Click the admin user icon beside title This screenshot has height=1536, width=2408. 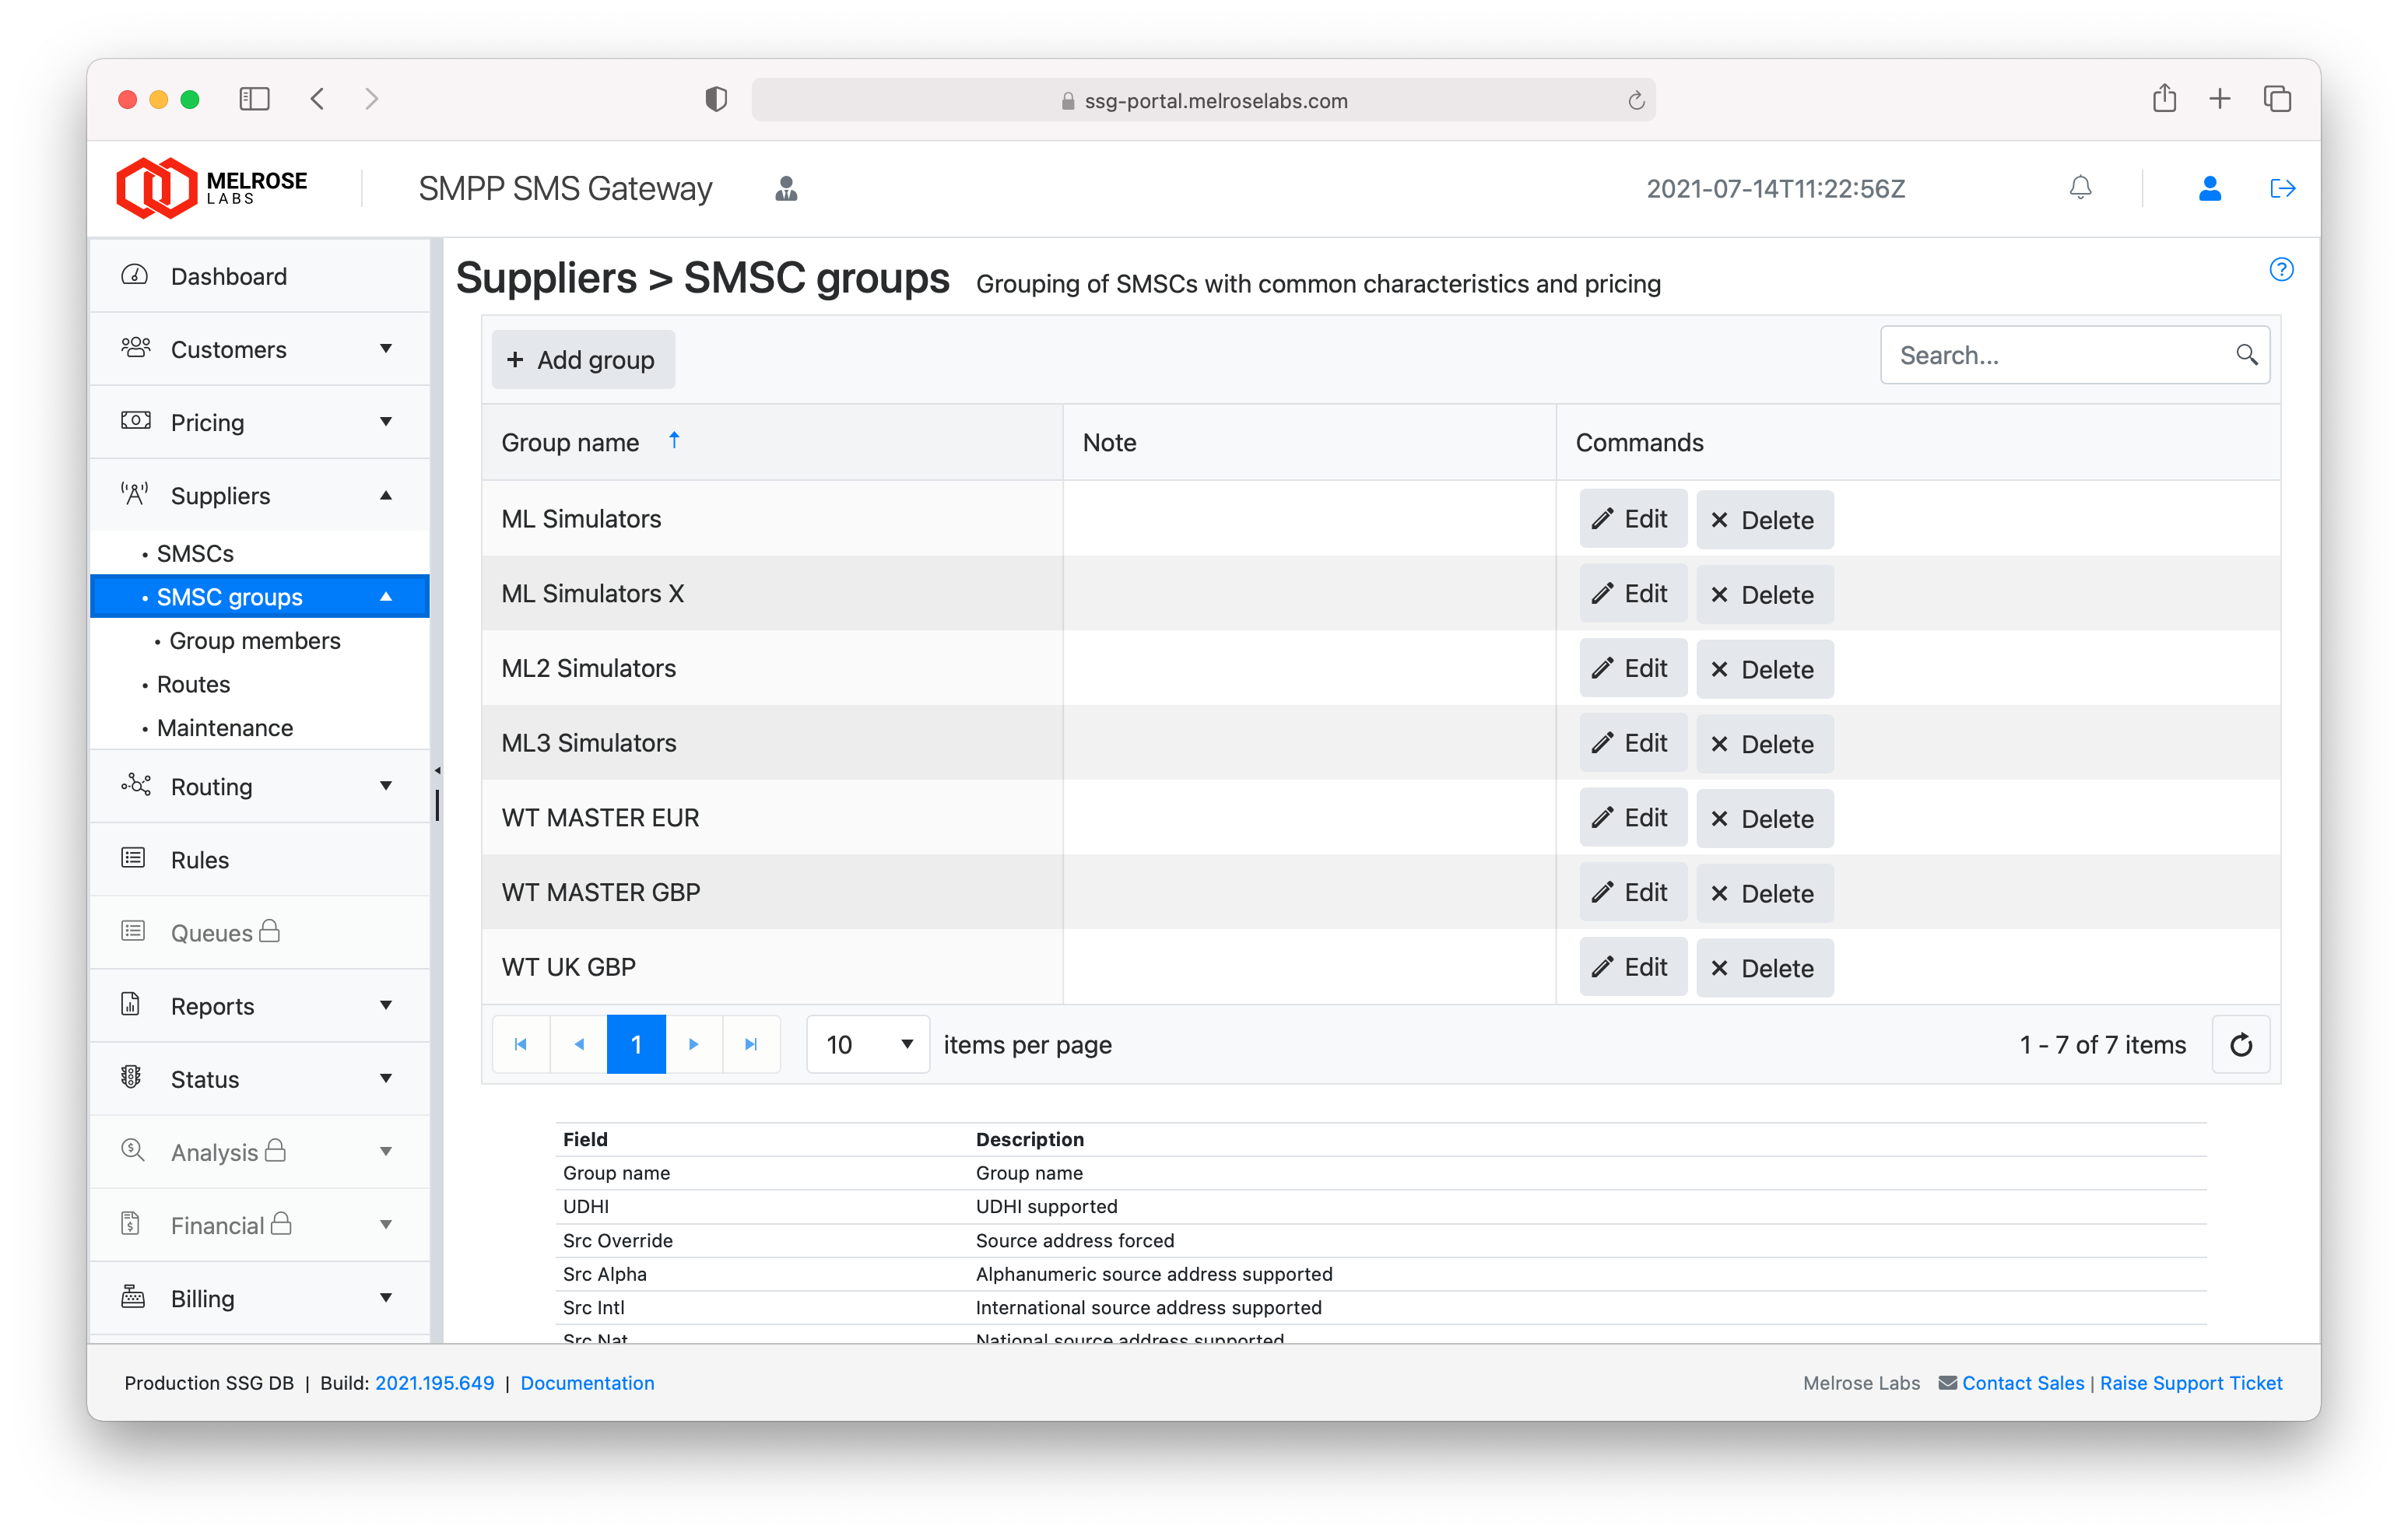click(x=786, y=188)
